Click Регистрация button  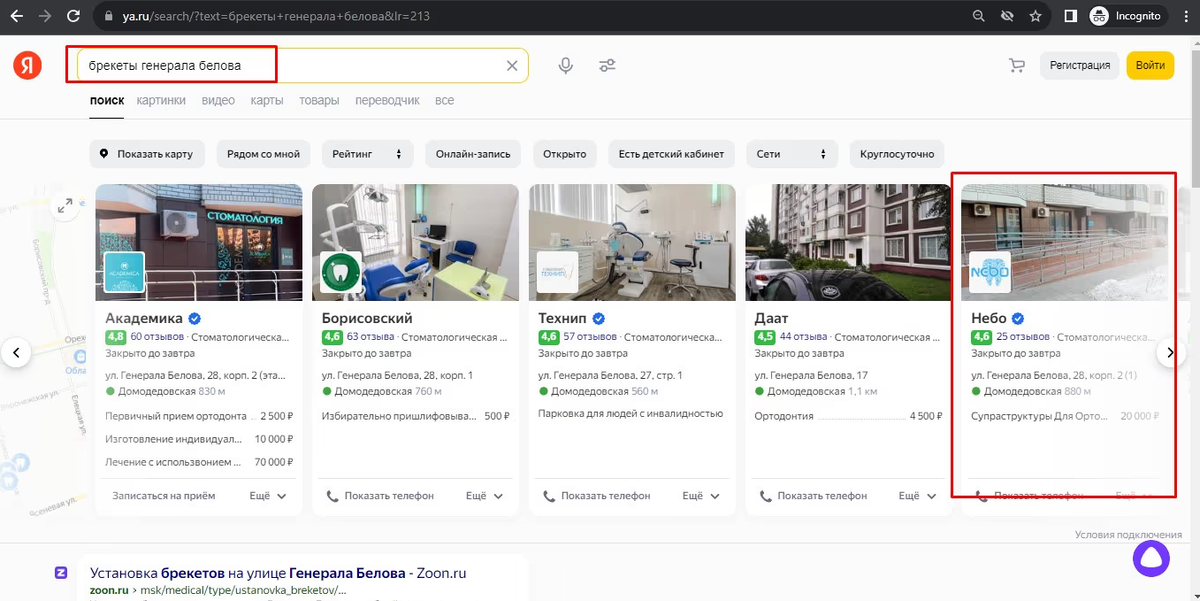pyautogui.click(x=1080, y=66)
